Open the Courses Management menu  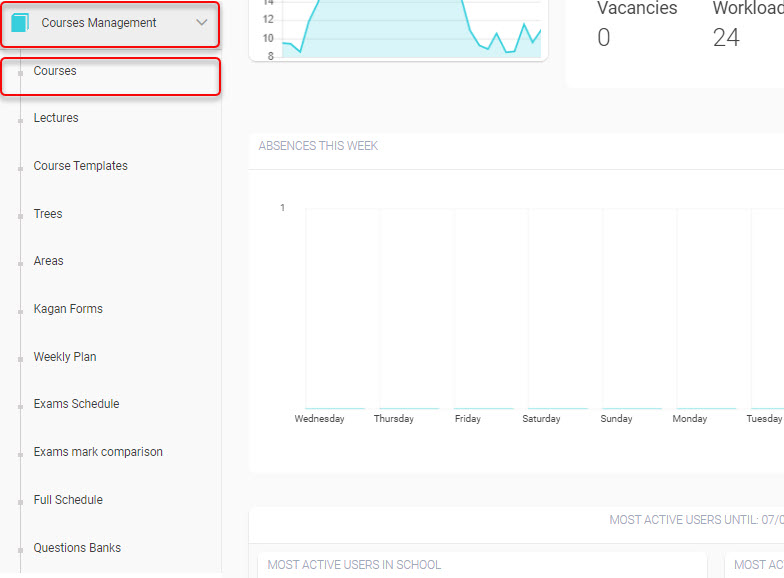pos(99,23)
